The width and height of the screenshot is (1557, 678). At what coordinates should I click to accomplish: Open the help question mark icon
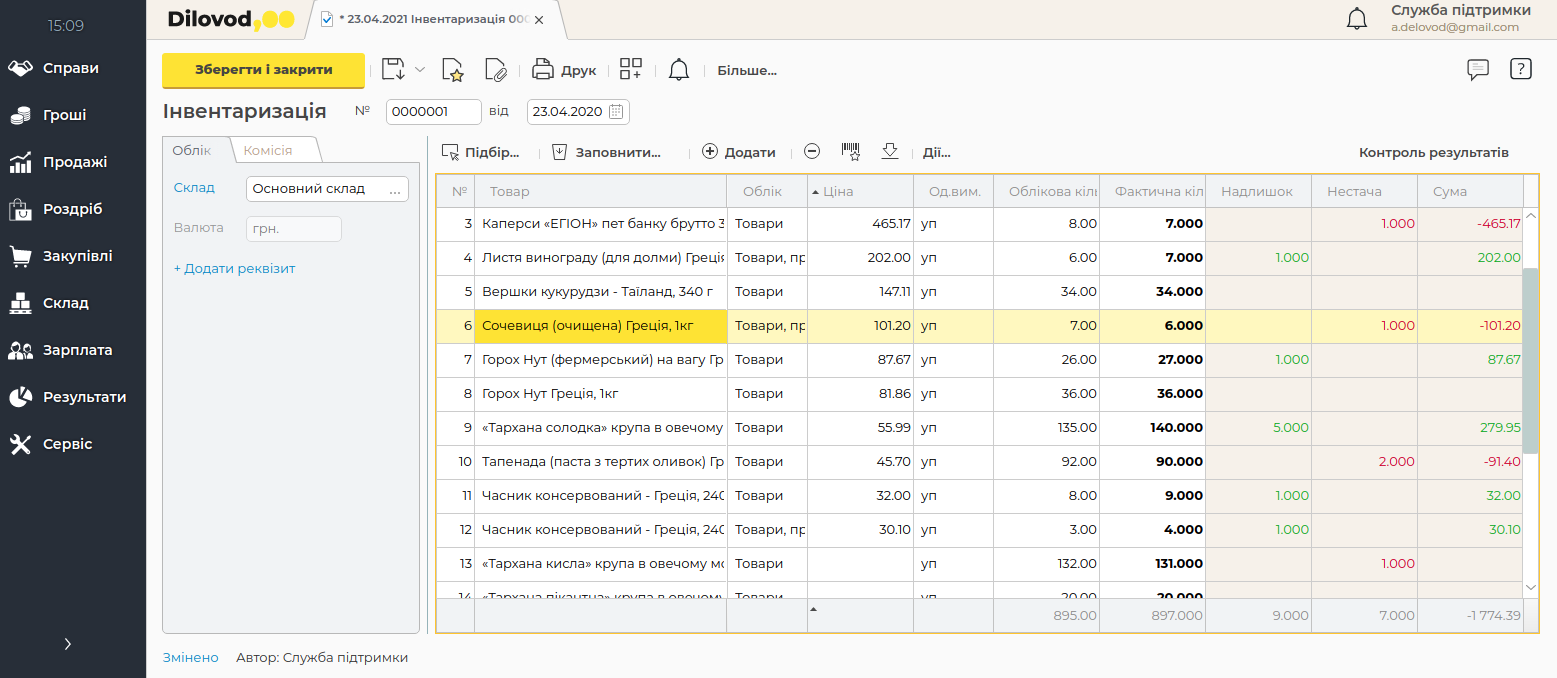click(1520, 69)
